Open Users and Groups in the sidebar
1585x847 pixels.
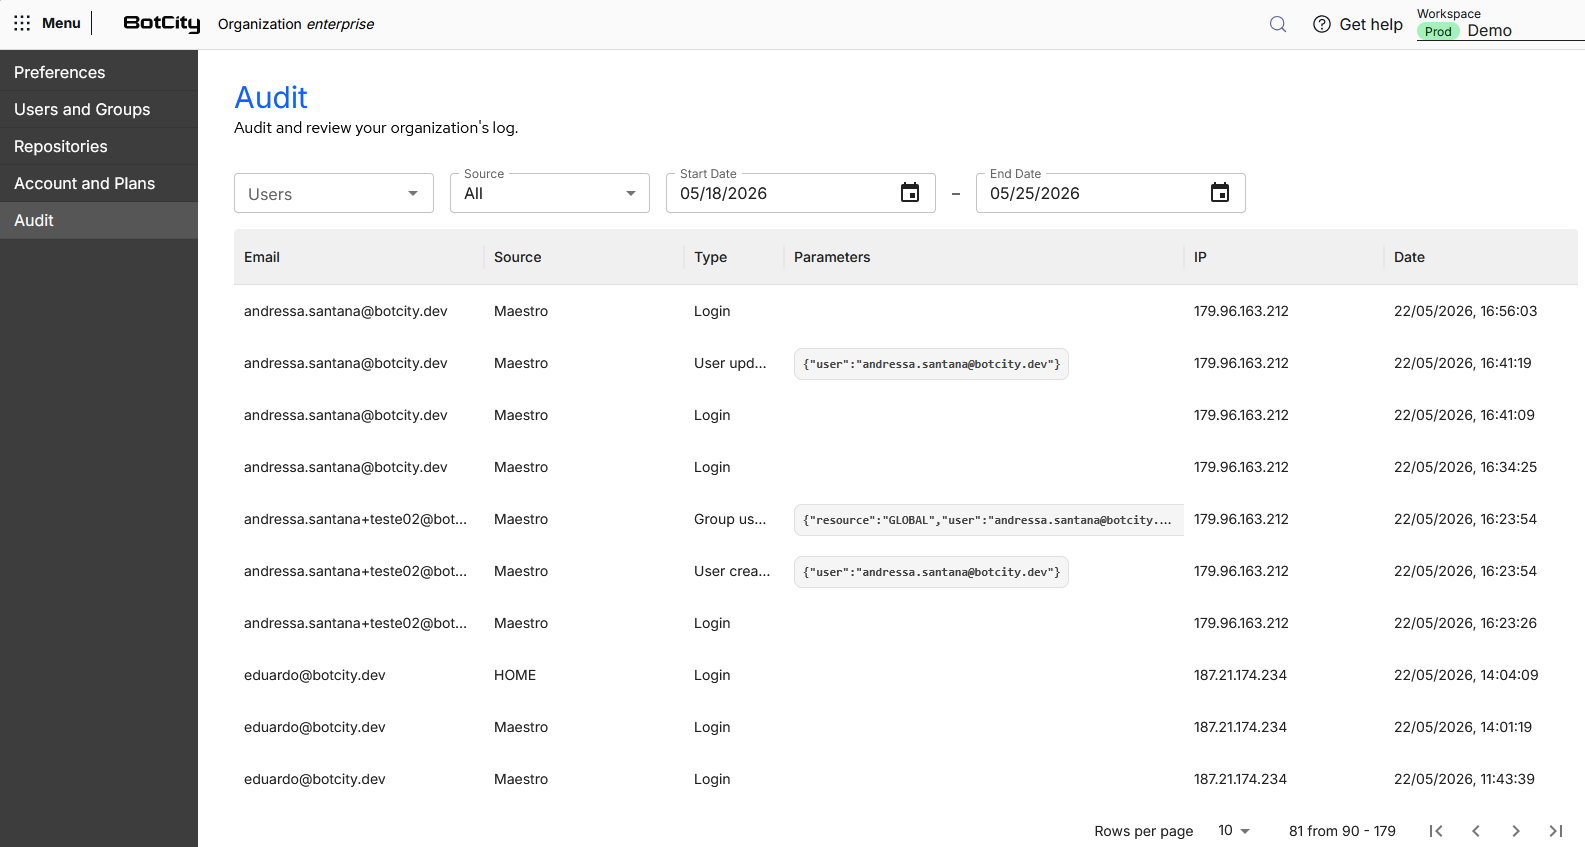pos(99,109)
